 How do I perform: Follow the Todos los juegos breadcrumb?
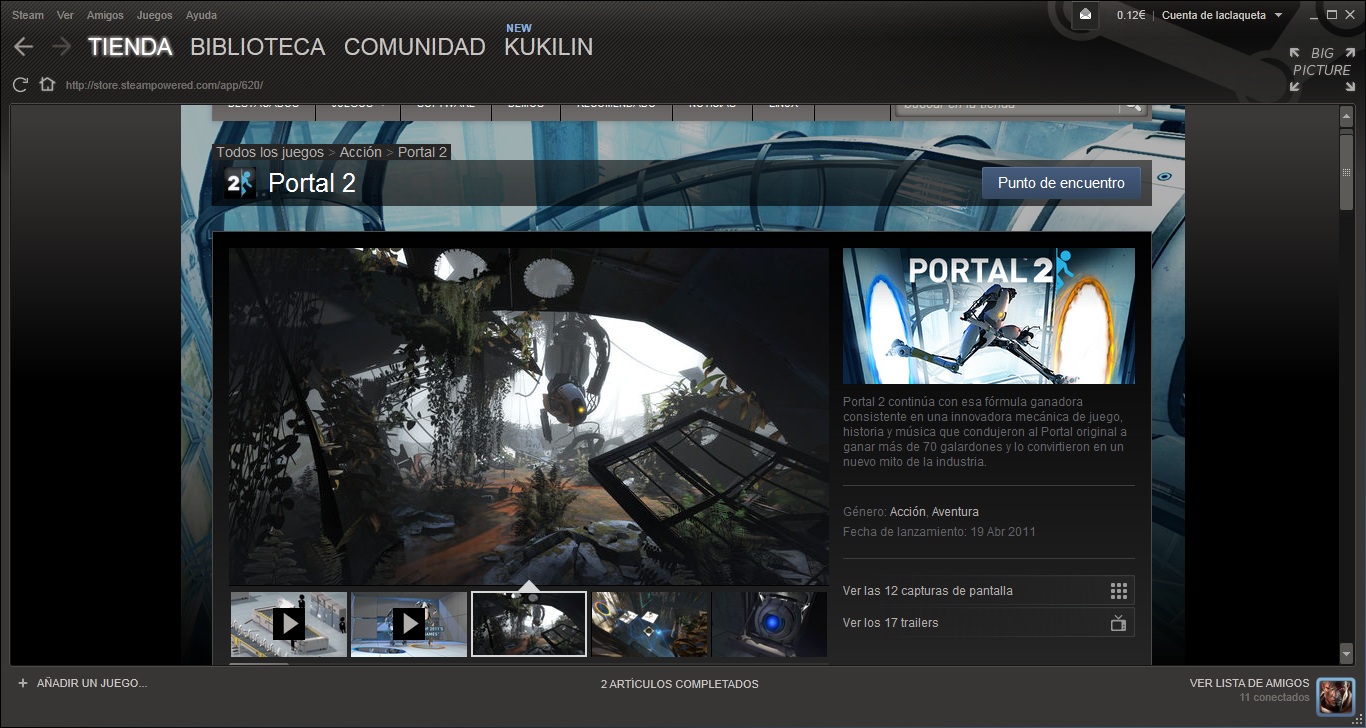click(x=270, y=152)
